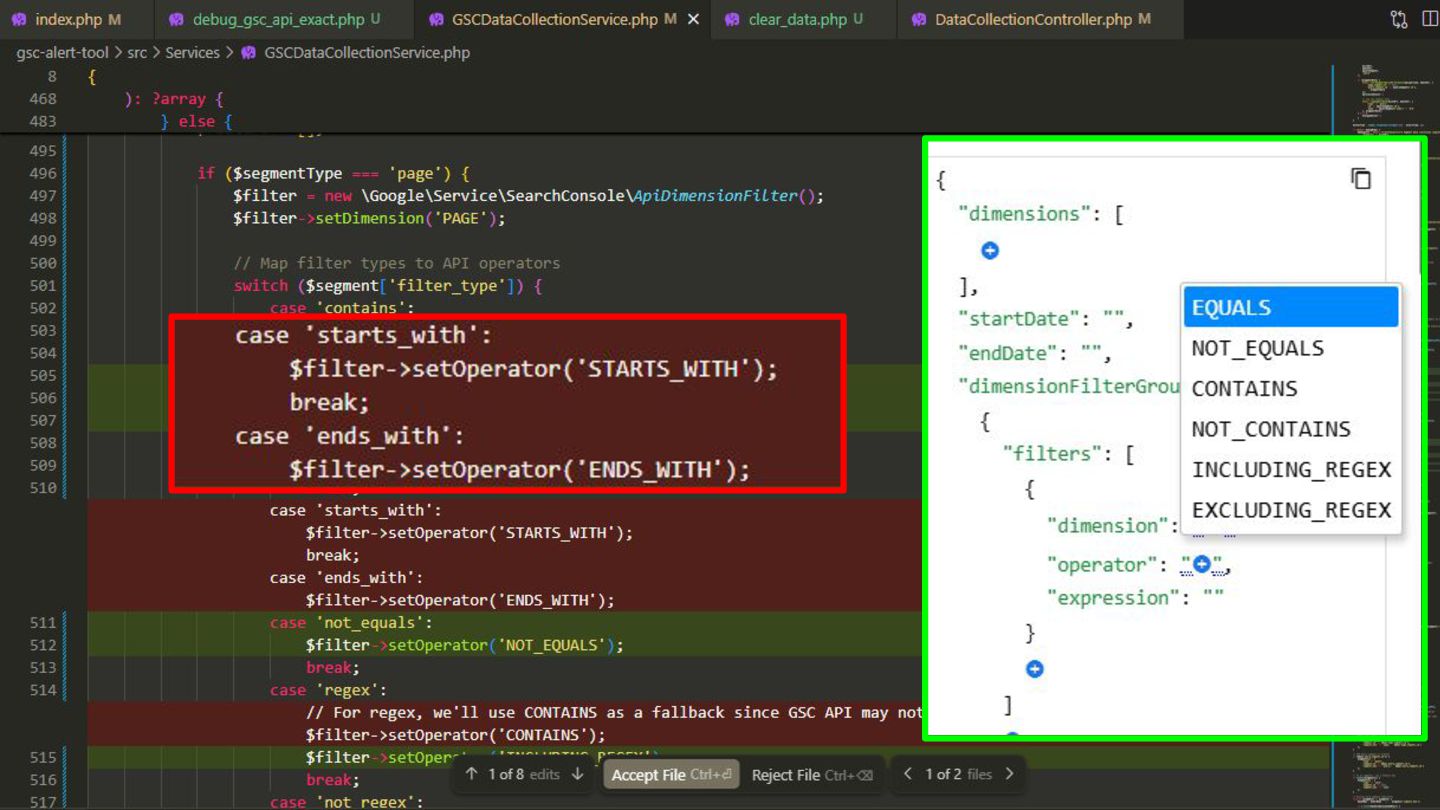
Task: Click the "1 of 8 edits" counter
Action: (x=524, y=774)
